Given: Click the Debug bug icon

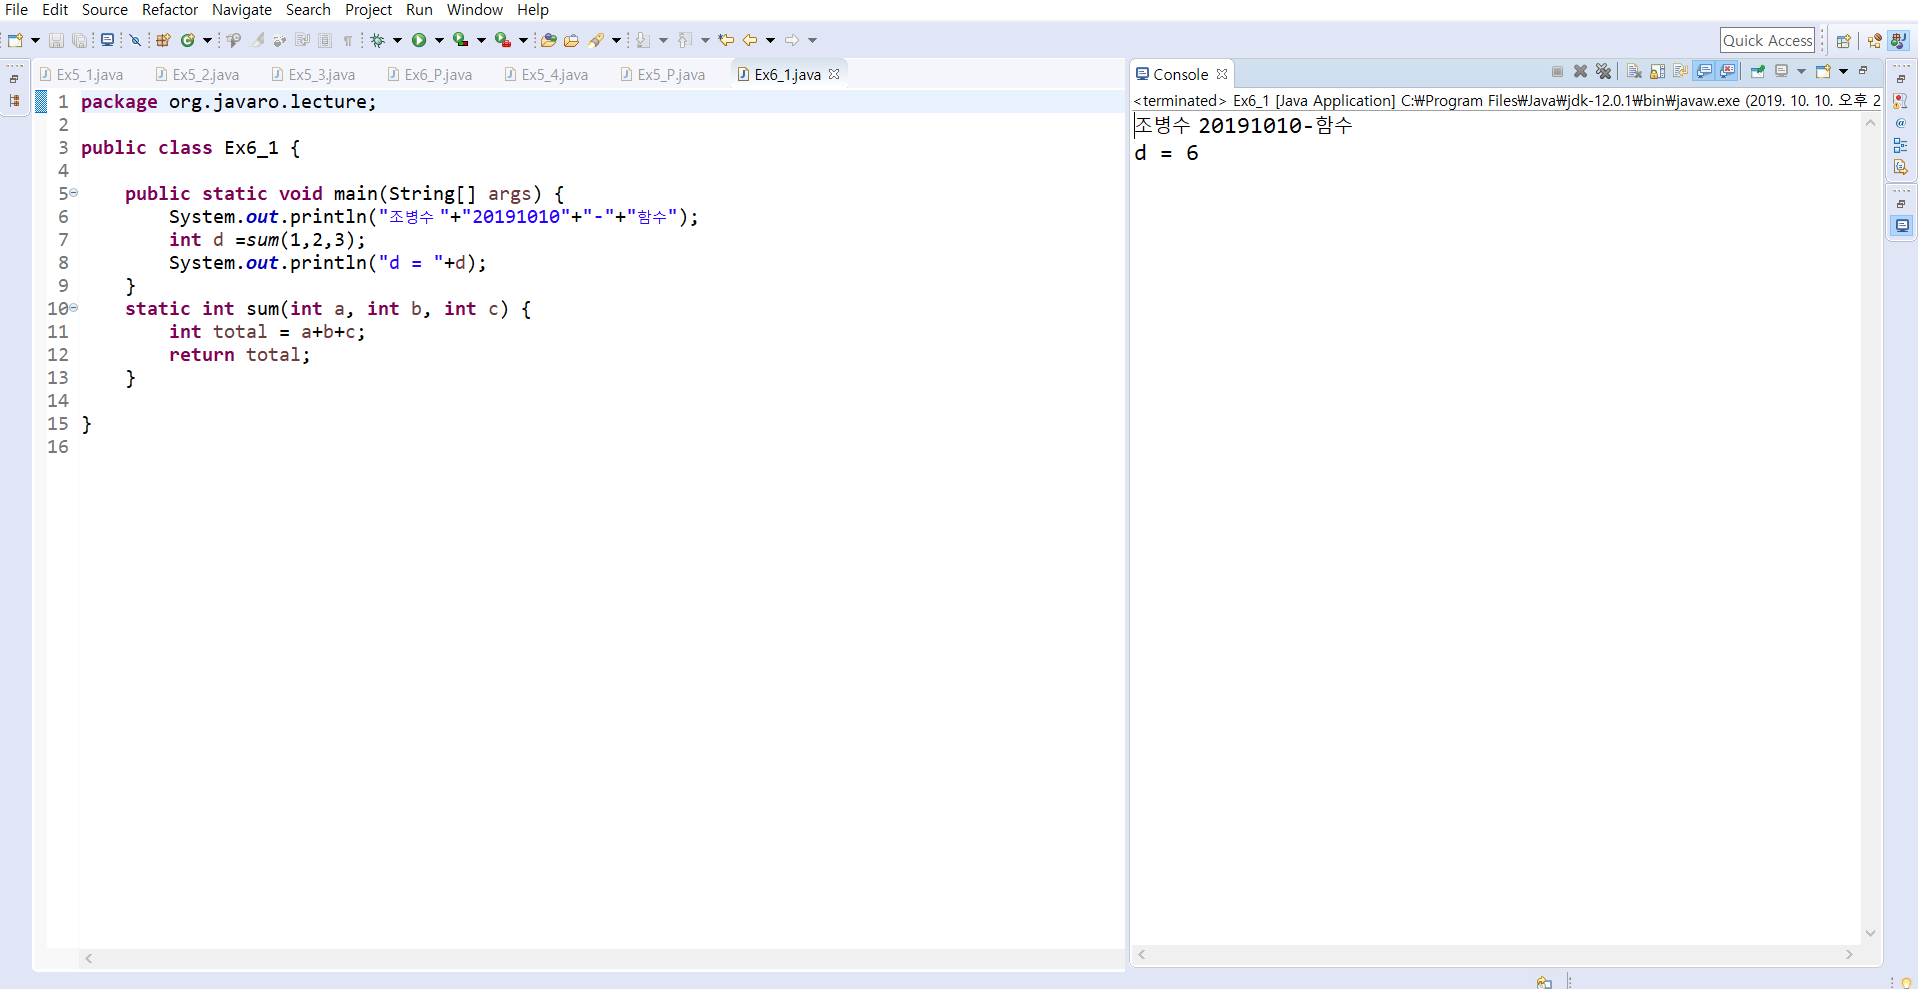Looking at the screenshot, I should (377, 40).
